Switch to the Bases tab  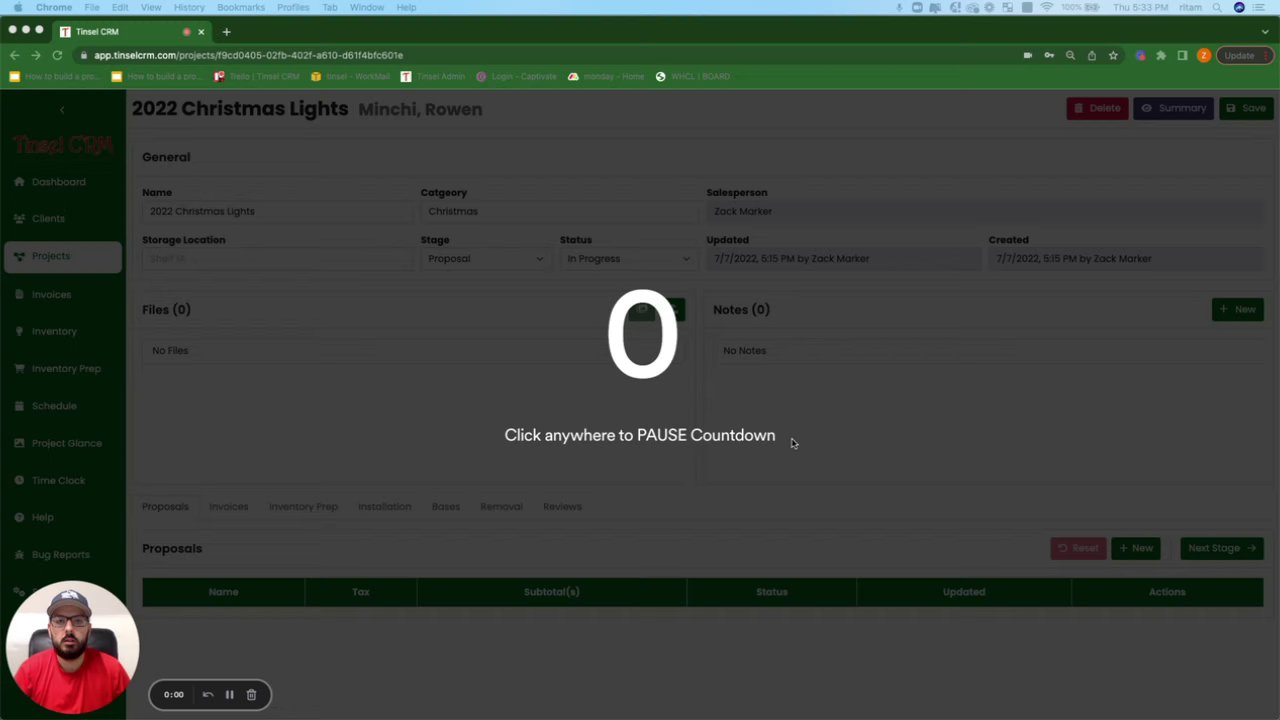(445, 507)
